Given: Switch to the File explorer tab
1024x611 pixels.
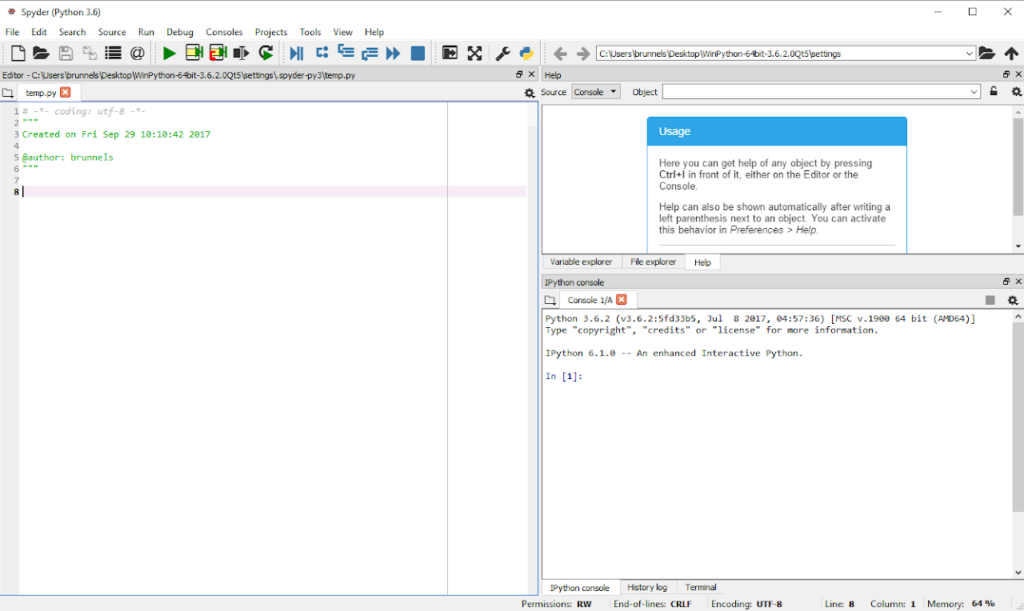Looking at the screenshot, I should pyautogui.click(x=653, y=262).
